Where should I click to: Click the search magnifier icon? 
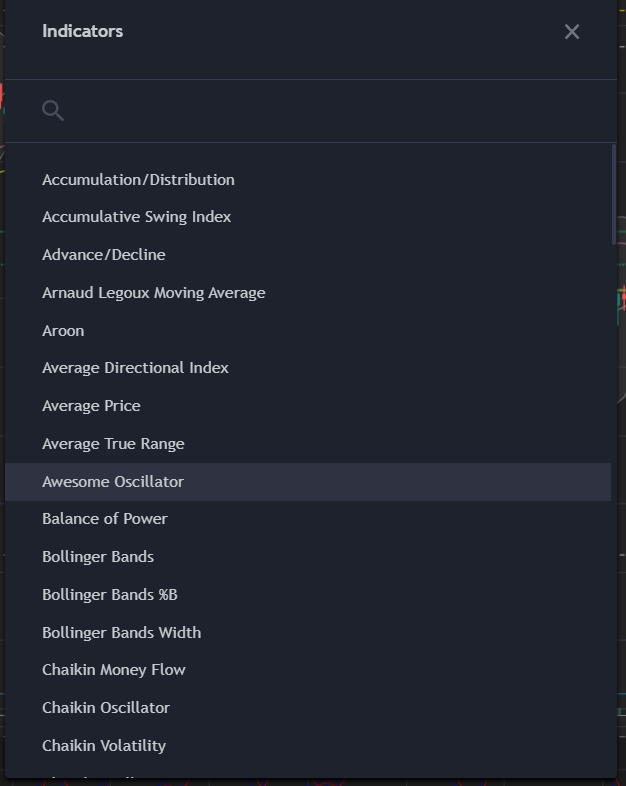pyautogui.click(x=53, y=110)
